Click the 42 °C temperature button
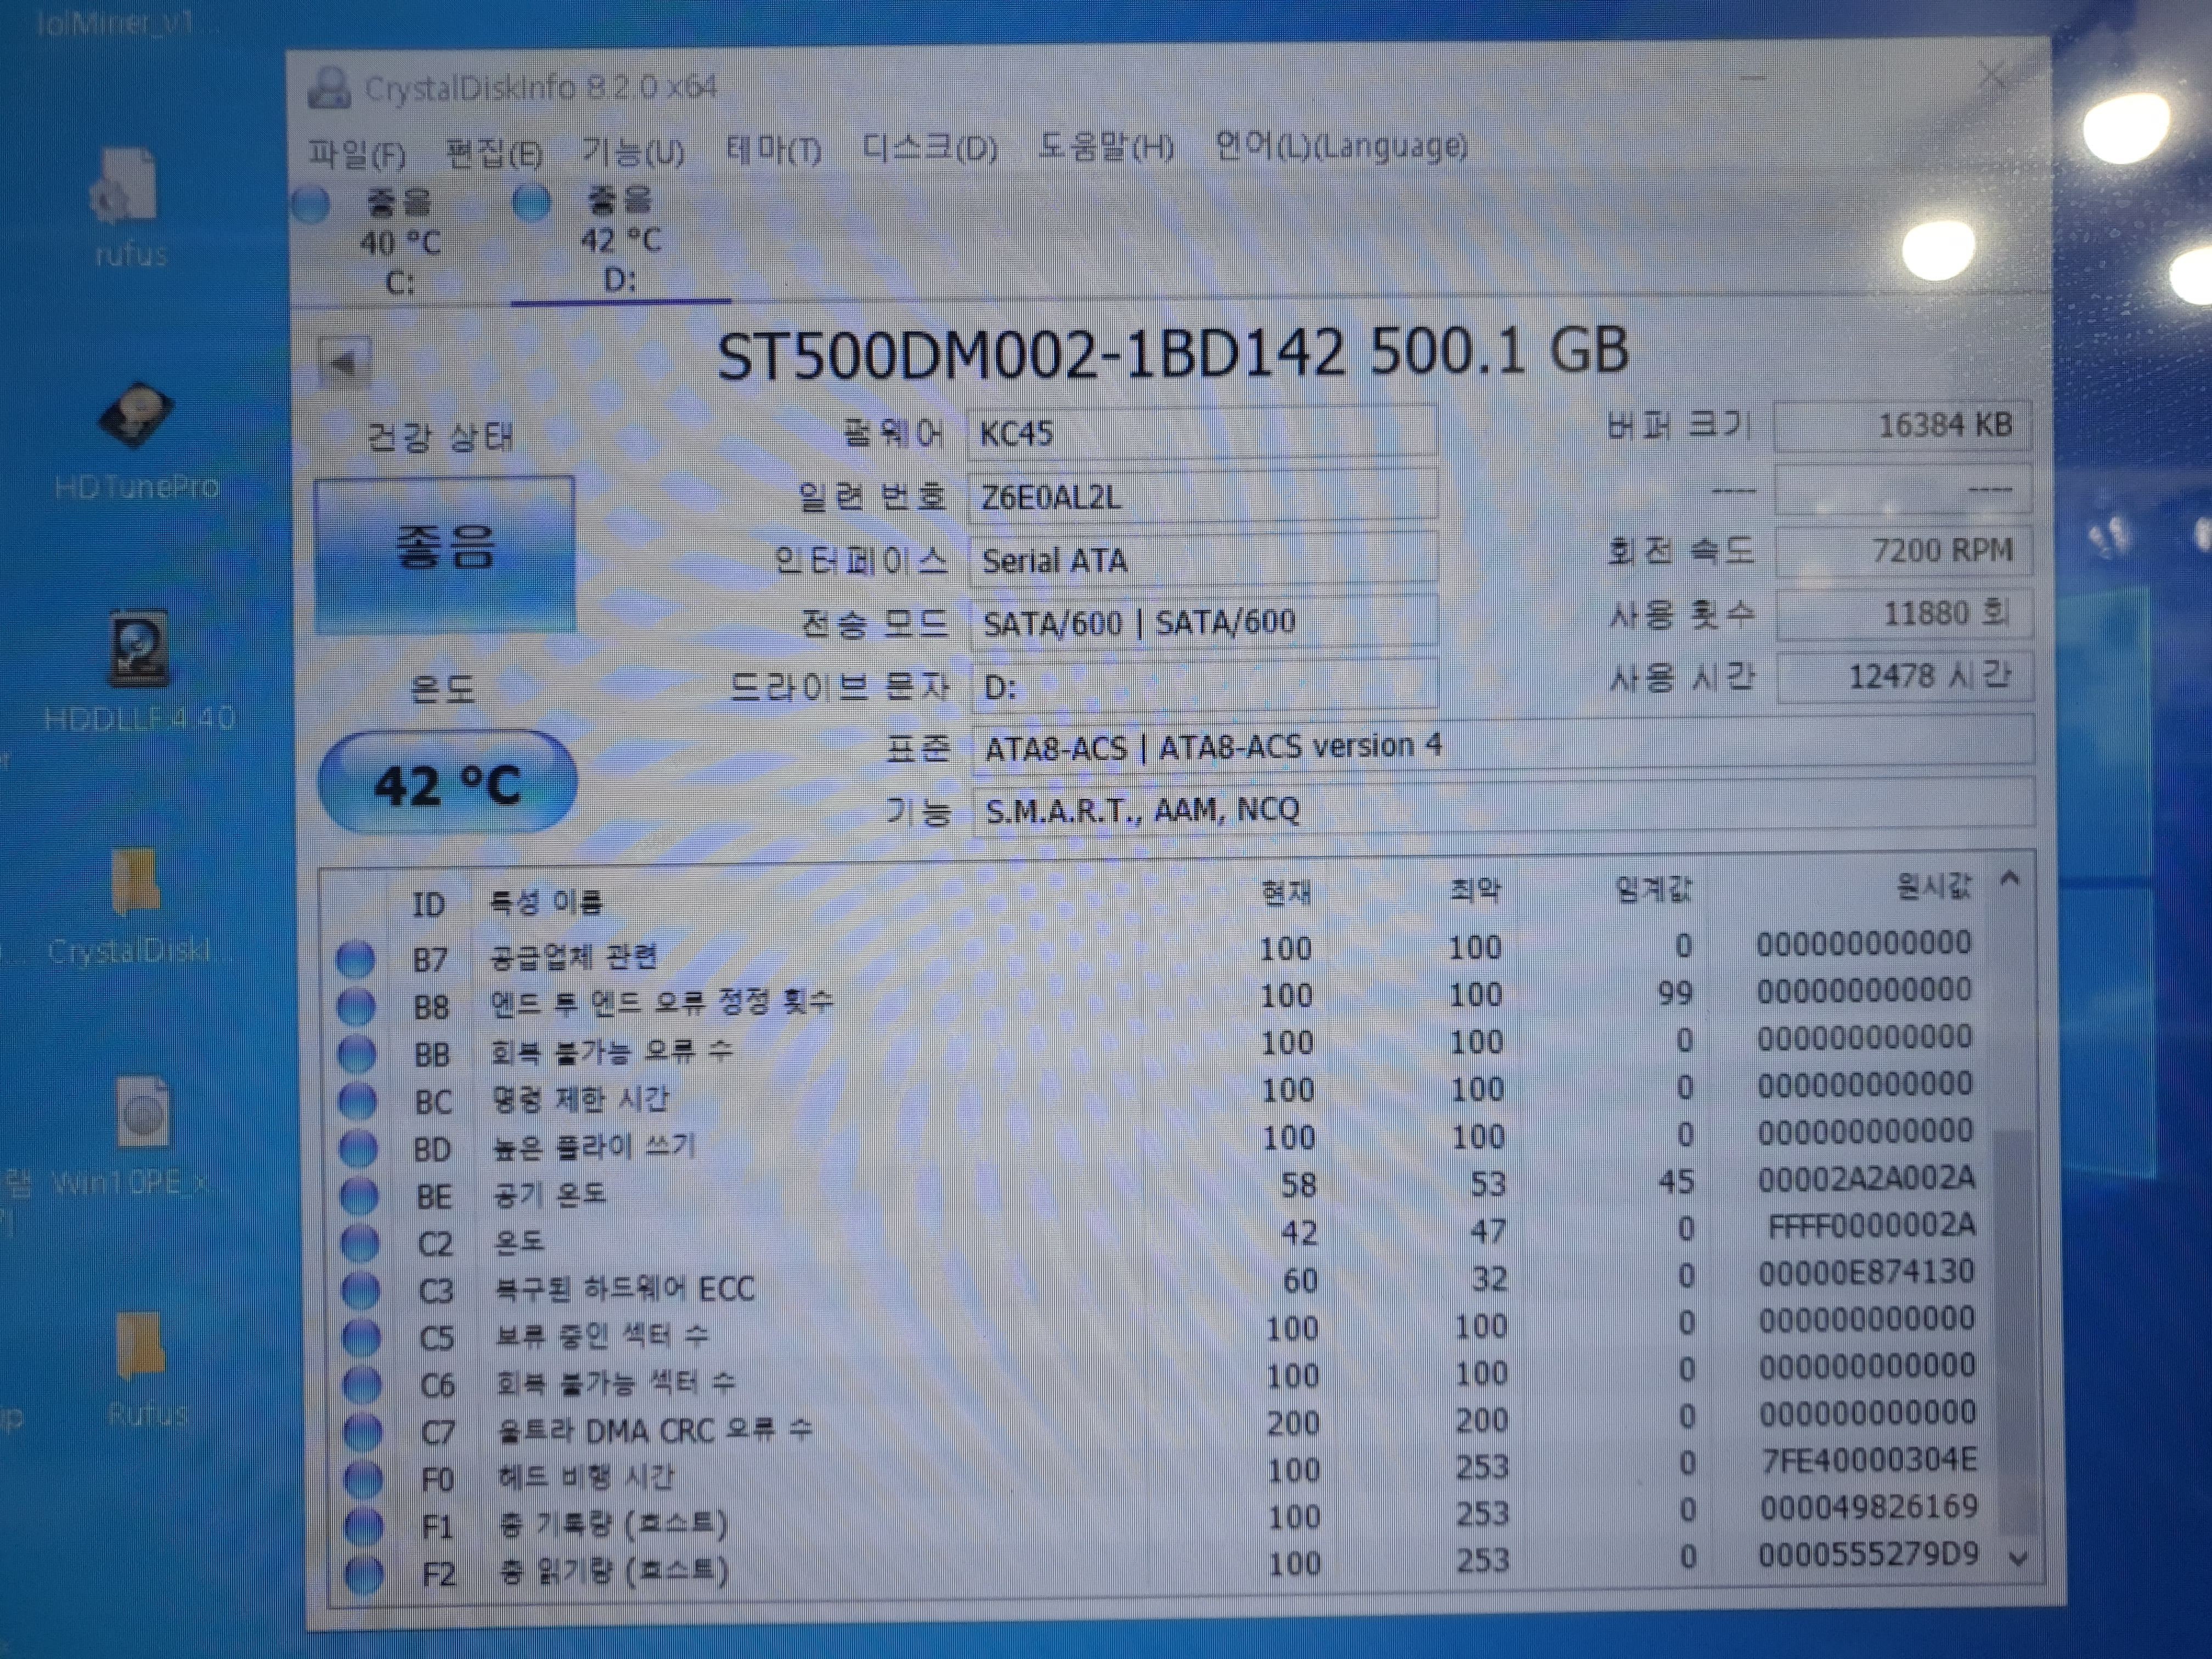 (447, 783)
